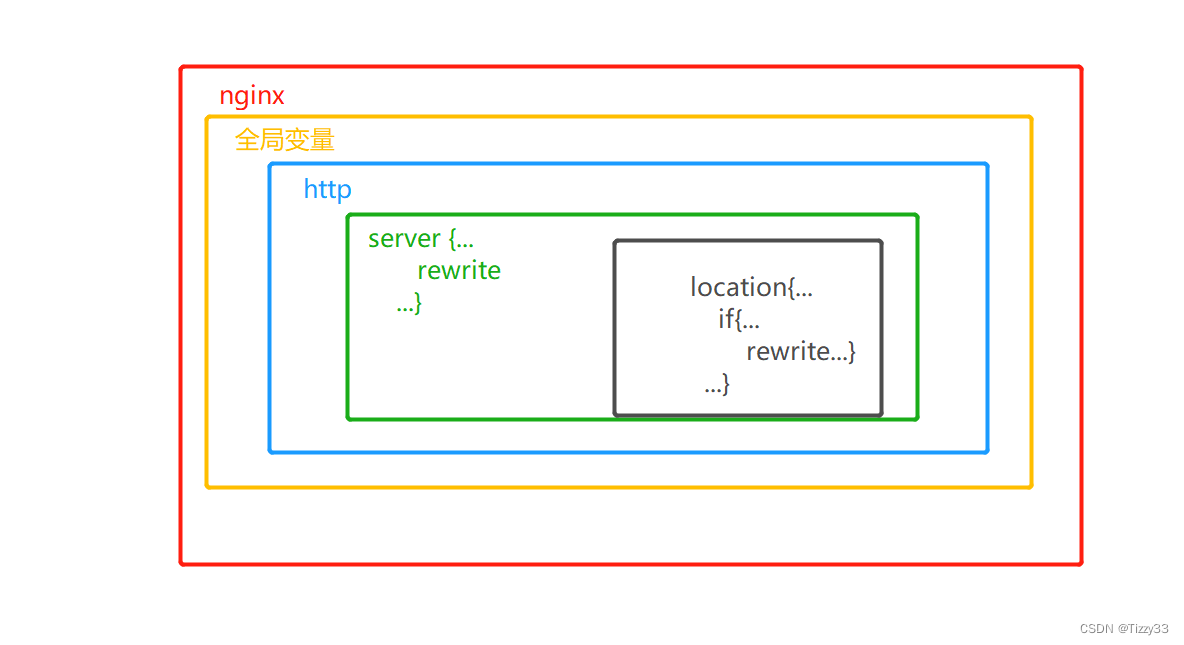
Task: Click the rewrite text inside server block
Action: (459, 270)
